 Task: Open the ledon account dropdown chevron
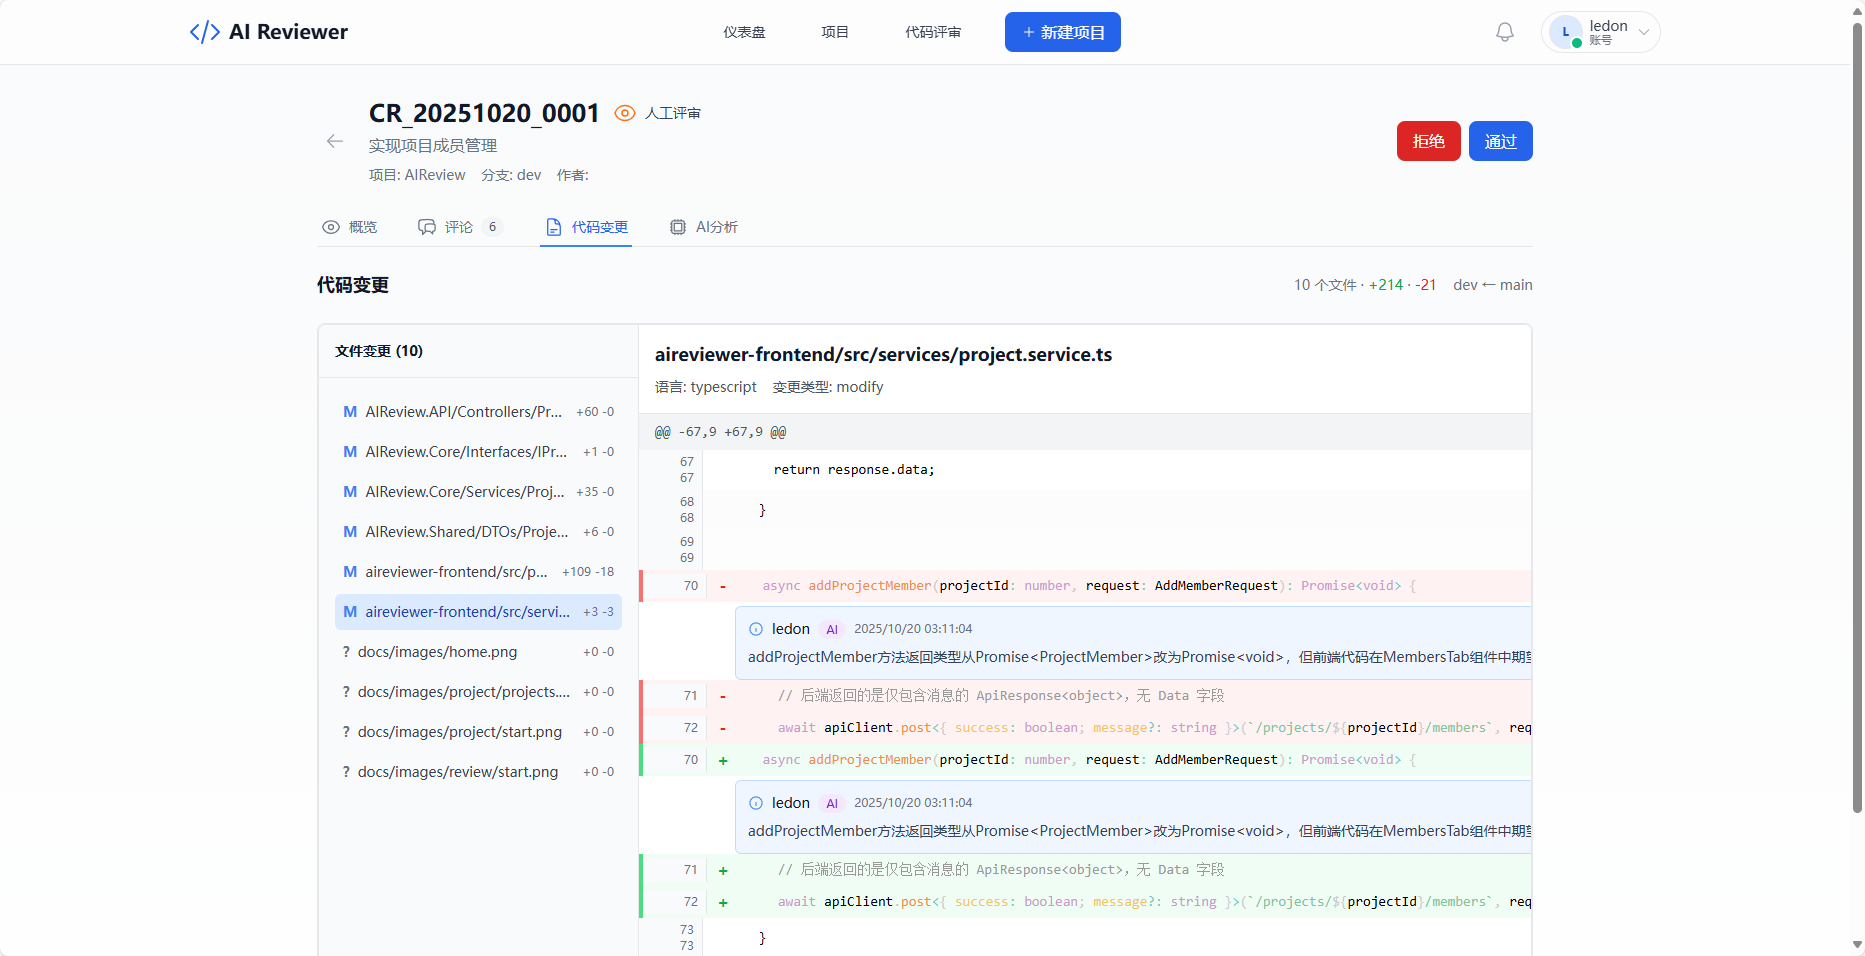coord(1644,32)
